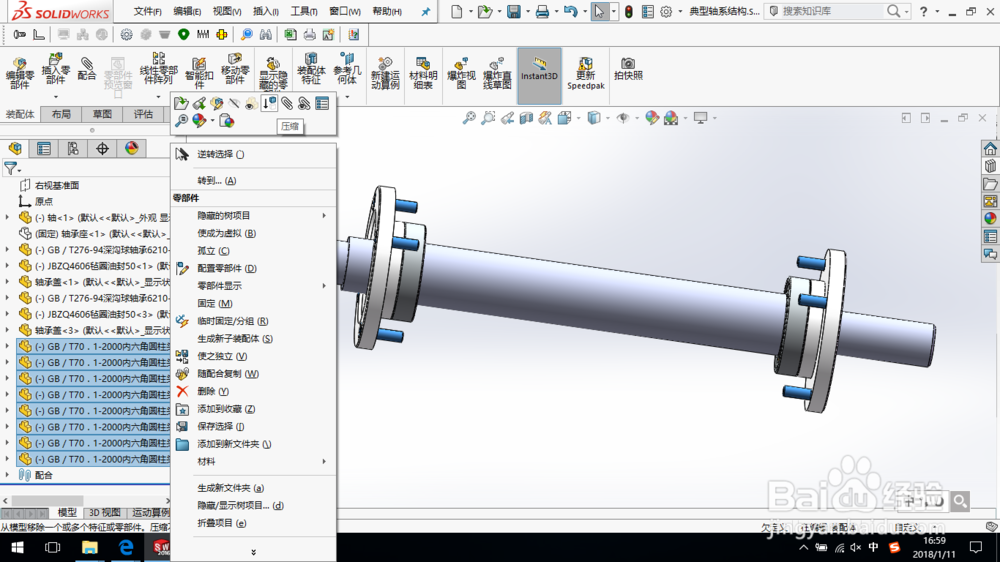Screen dimensions: 1000x562
Task: Expand the 配合 (Mates) folder node
Action: [x=7, y=475]
